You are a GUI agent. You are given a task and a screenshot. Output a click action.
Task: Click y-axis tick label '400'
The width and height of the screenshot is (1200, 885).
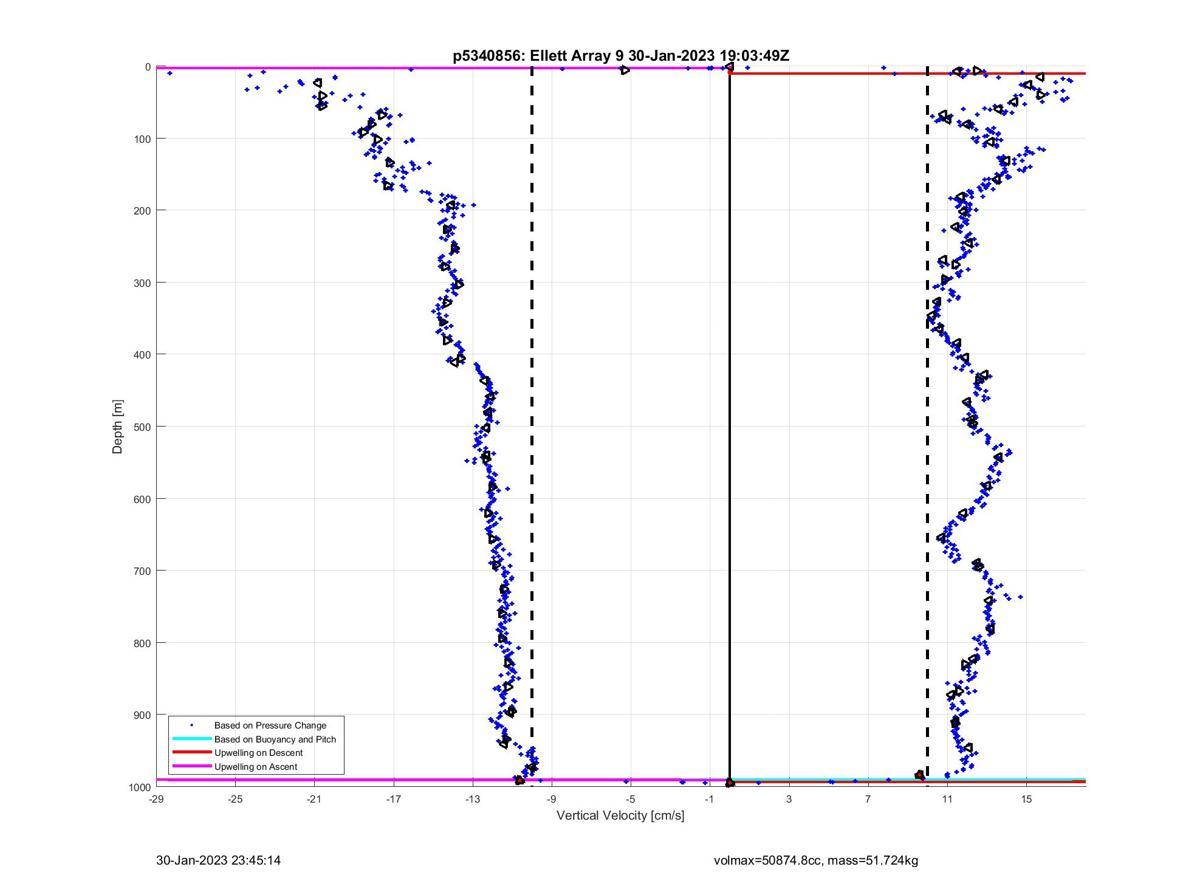pyautogui.click(x=142, y=354)
